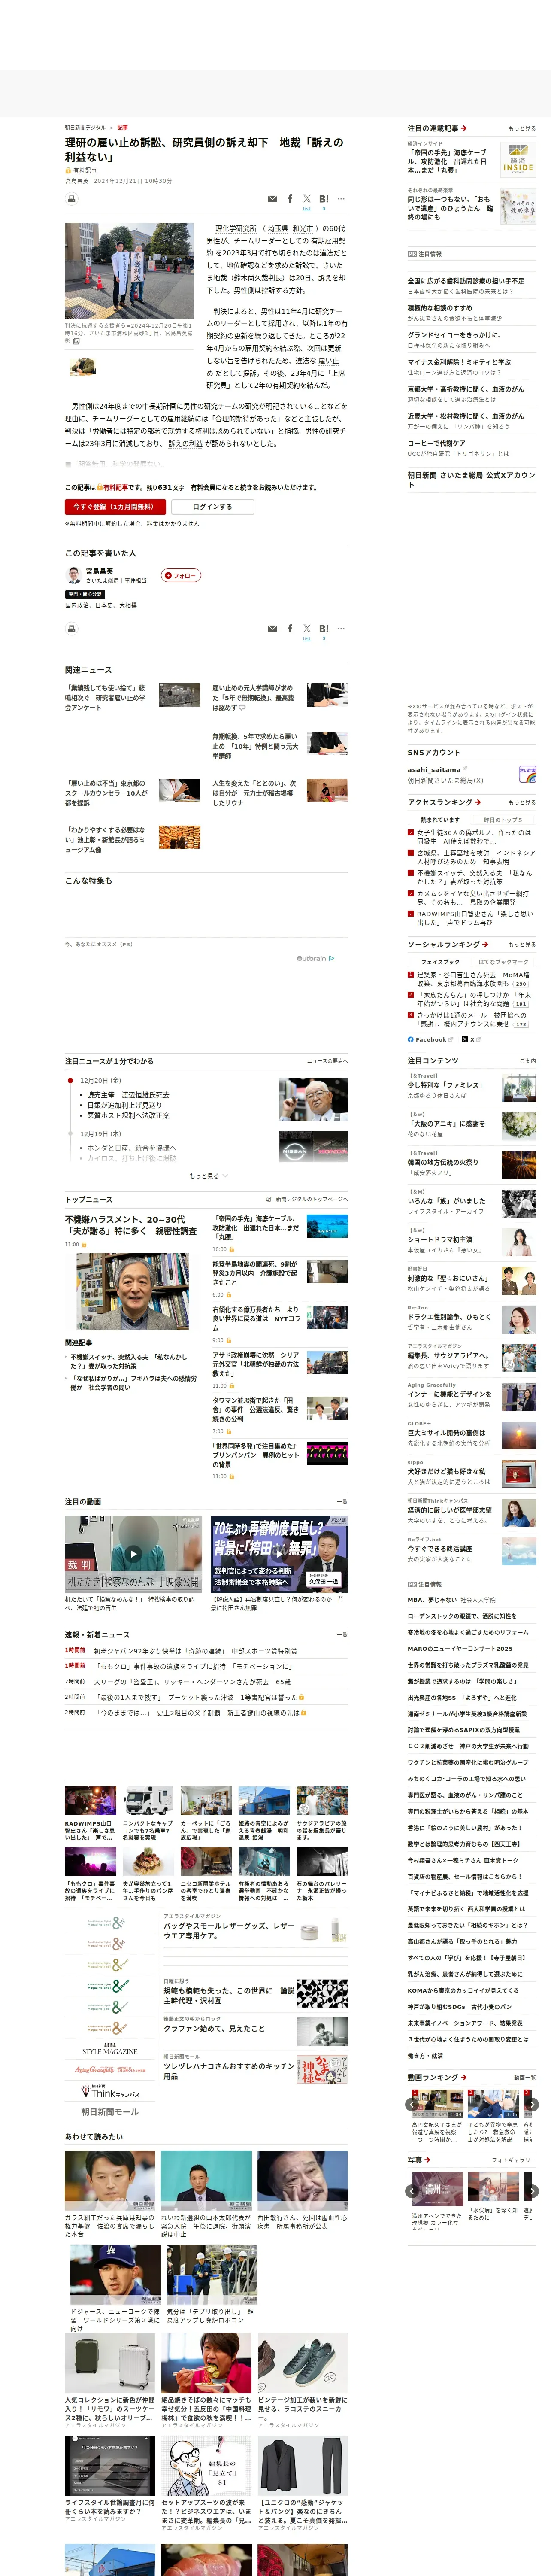Click red arrow beside 注目の連載記事 heading
Viewport: 551px width, 2576px height.
tap(464, 128)
